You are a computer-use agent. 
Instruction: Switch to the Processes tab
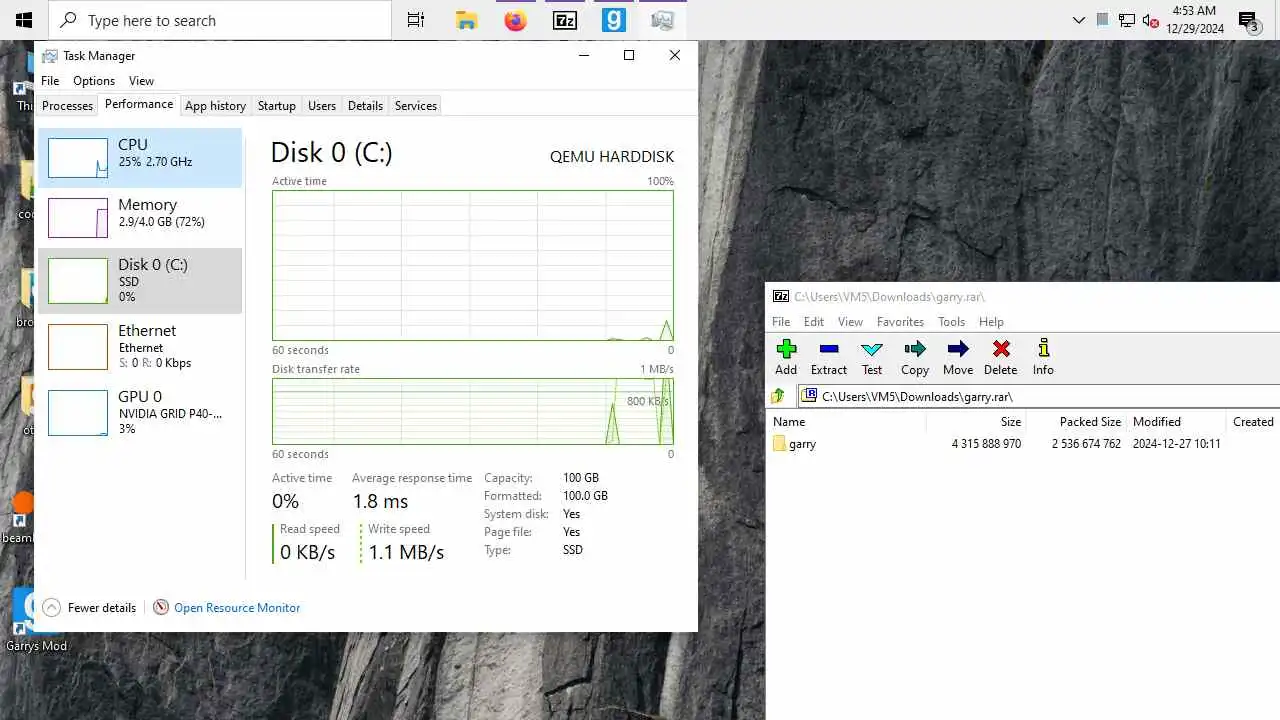click(x=67, y=106)
